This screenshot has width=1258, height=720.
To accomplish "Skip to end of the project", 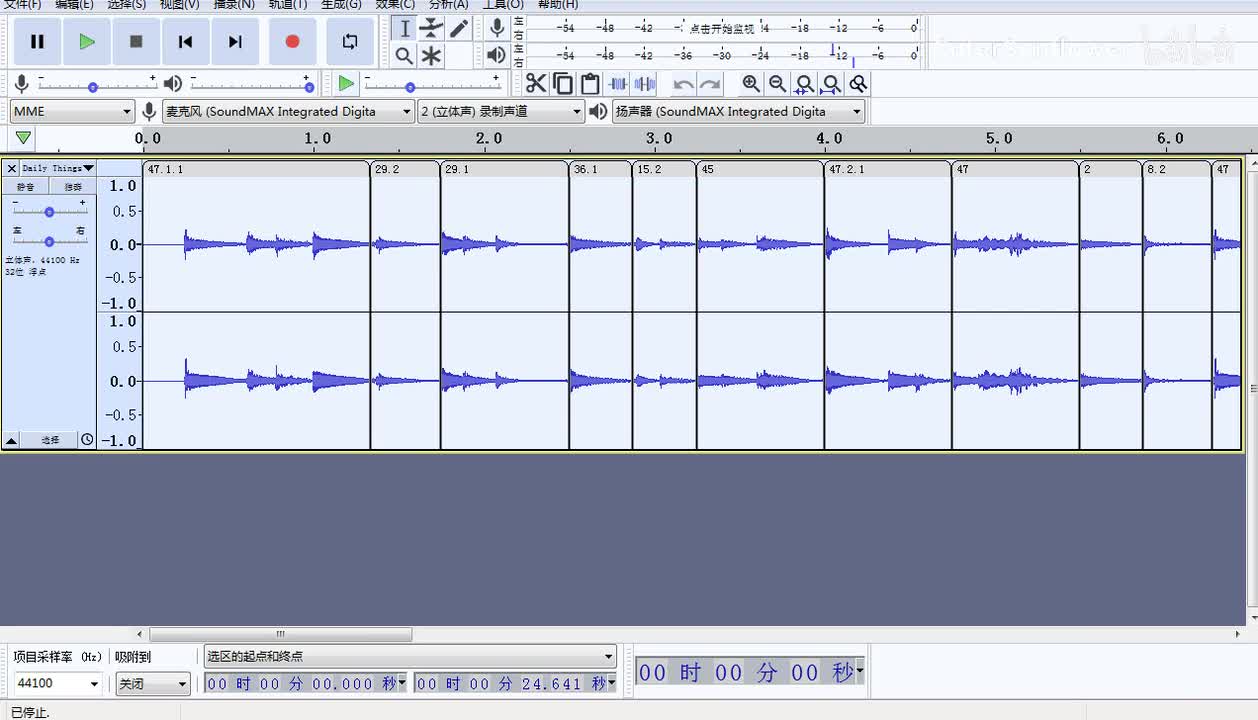I will pos(235,41).
